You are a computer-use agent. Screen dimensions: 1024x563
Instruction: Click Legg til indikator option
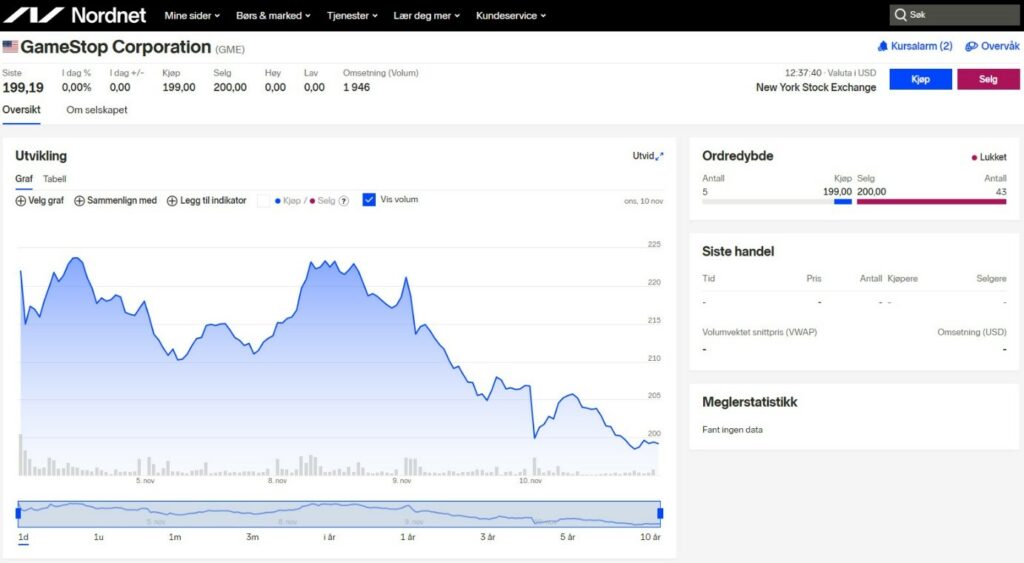coord(206,201)
